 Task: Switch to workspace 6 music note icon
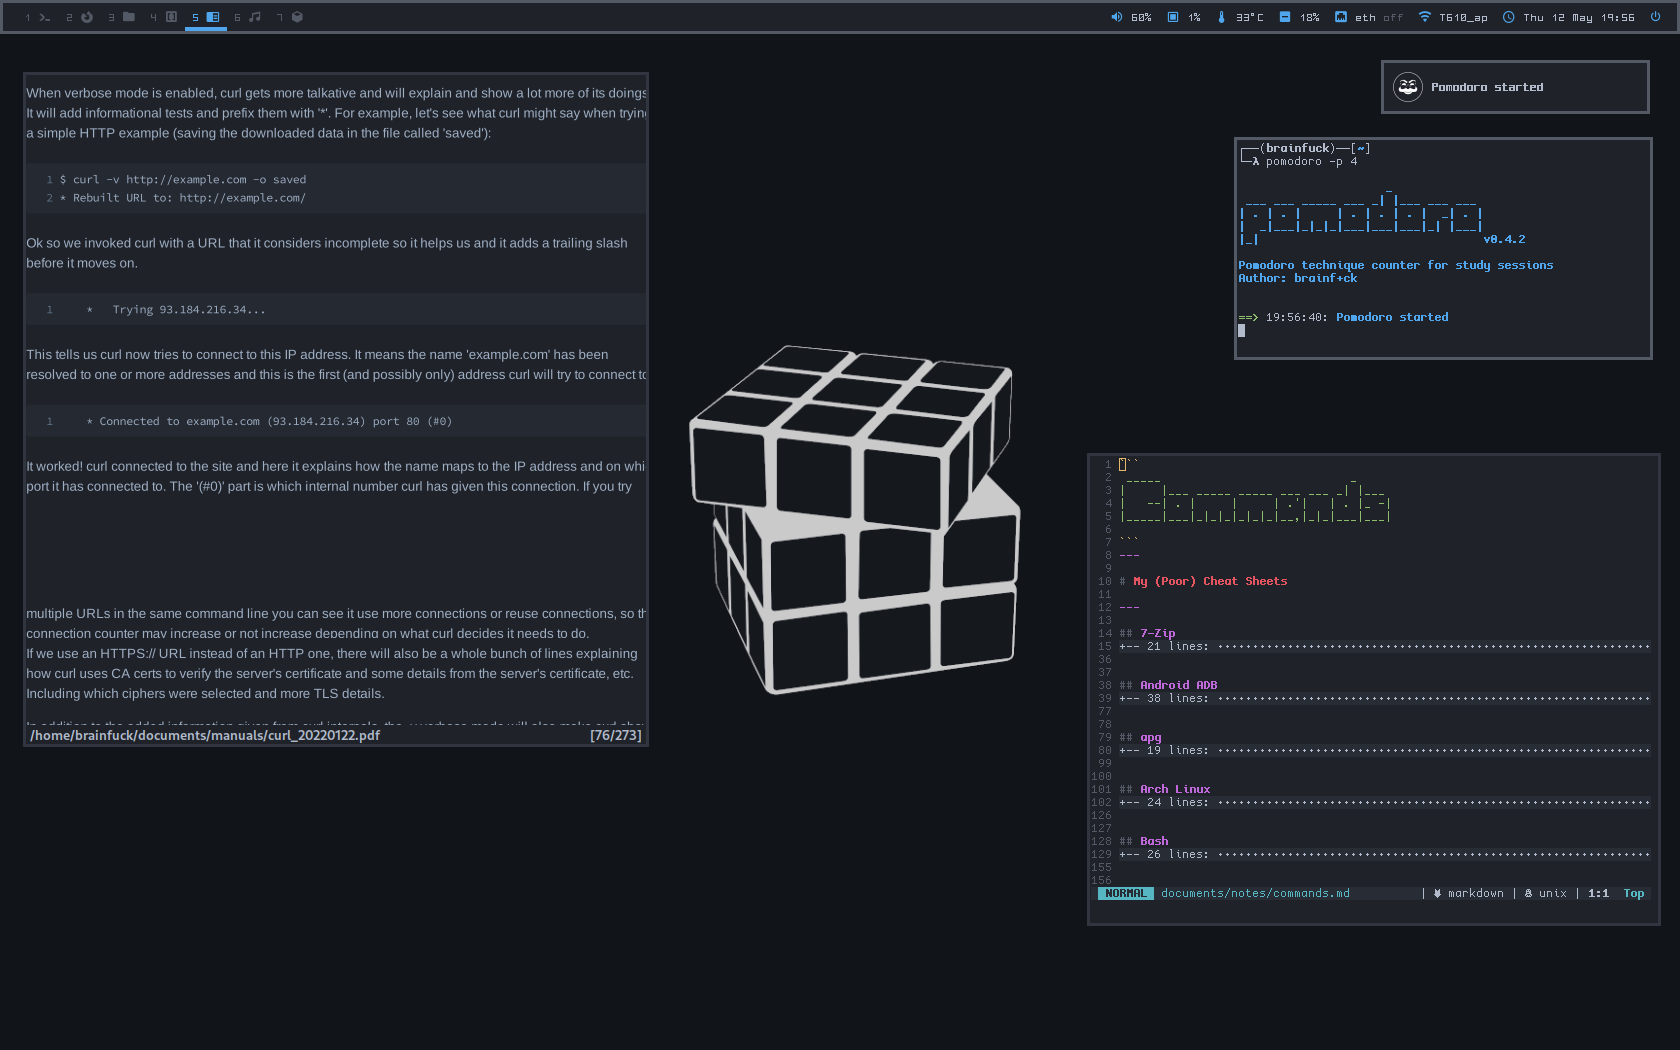[x=255, y=17]
